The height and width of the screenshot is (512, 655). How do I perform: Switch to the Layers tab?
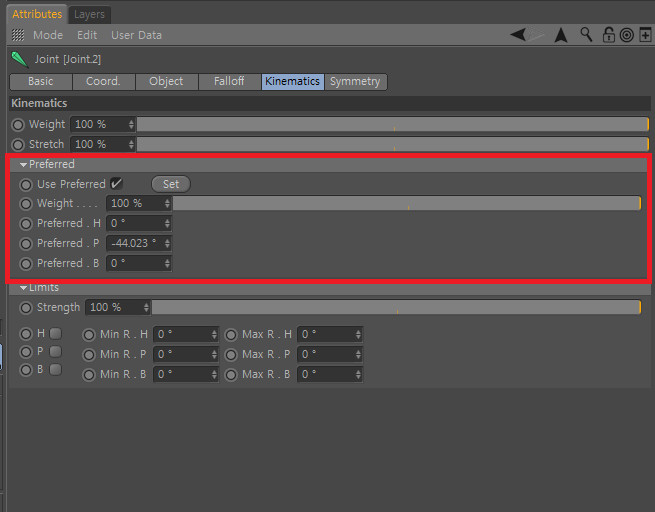tap(89, 14)
